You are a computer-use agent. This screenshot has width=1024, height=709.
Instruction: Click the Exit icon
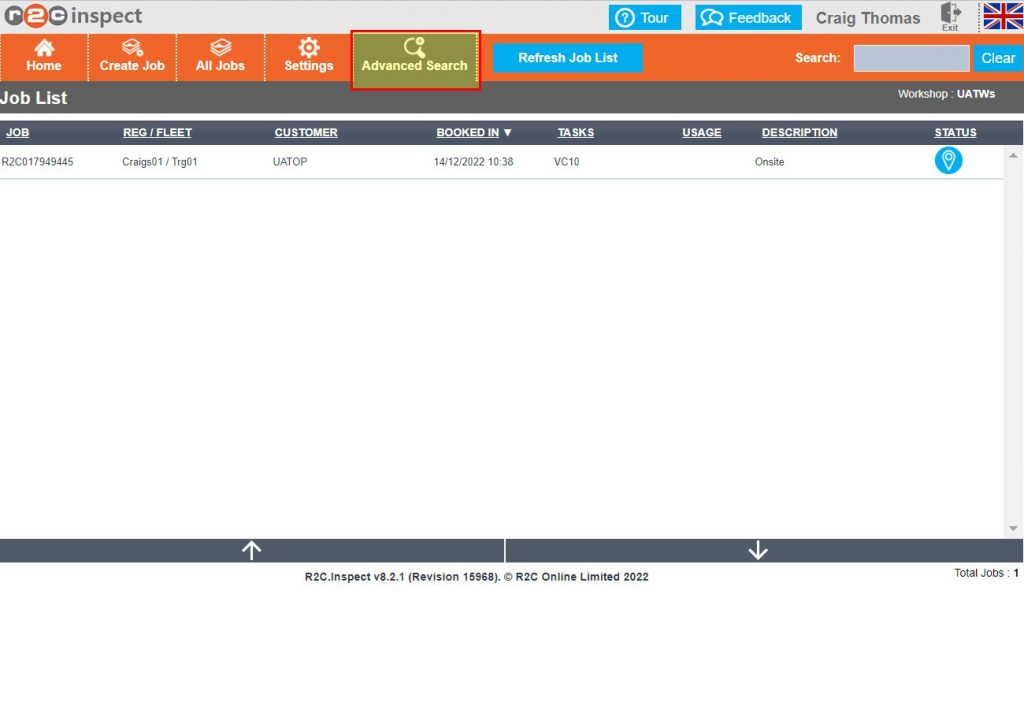point(950,16)
